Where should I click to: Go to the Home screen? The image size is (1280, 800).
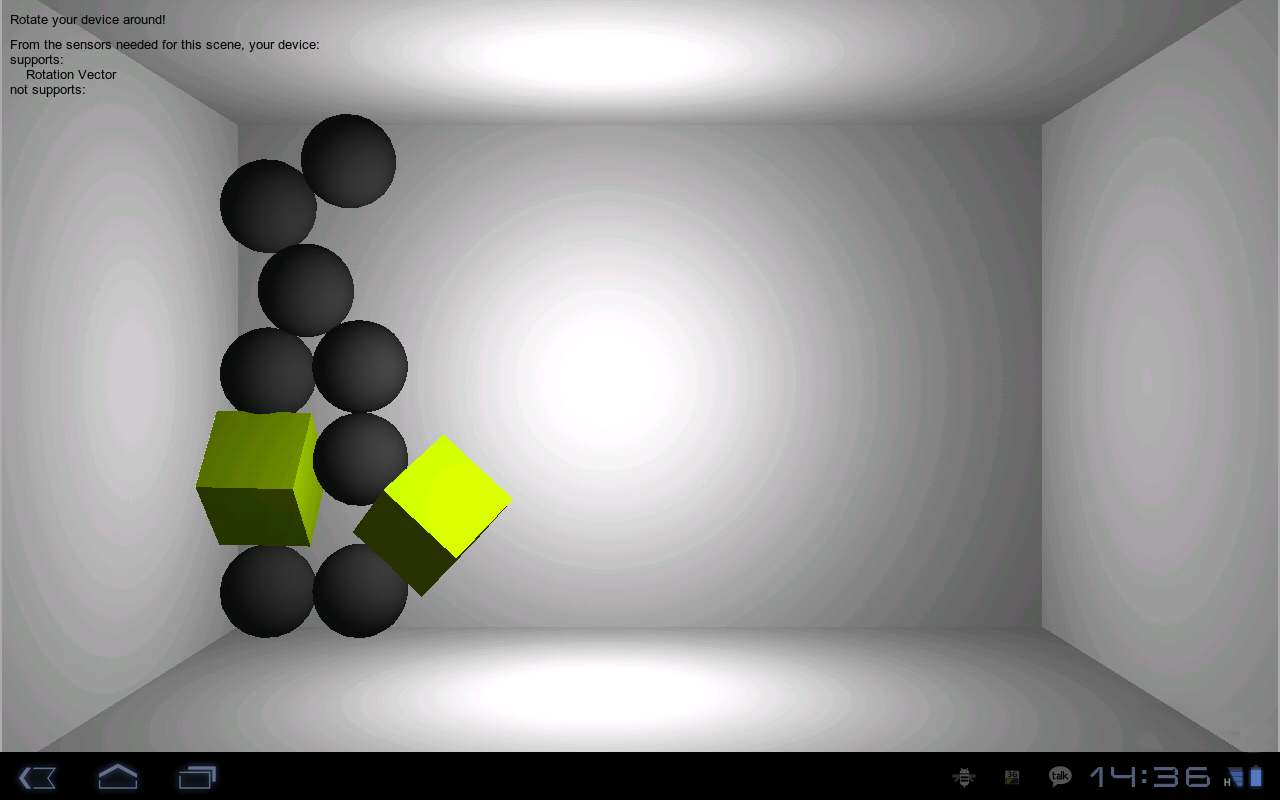[117, 776]
